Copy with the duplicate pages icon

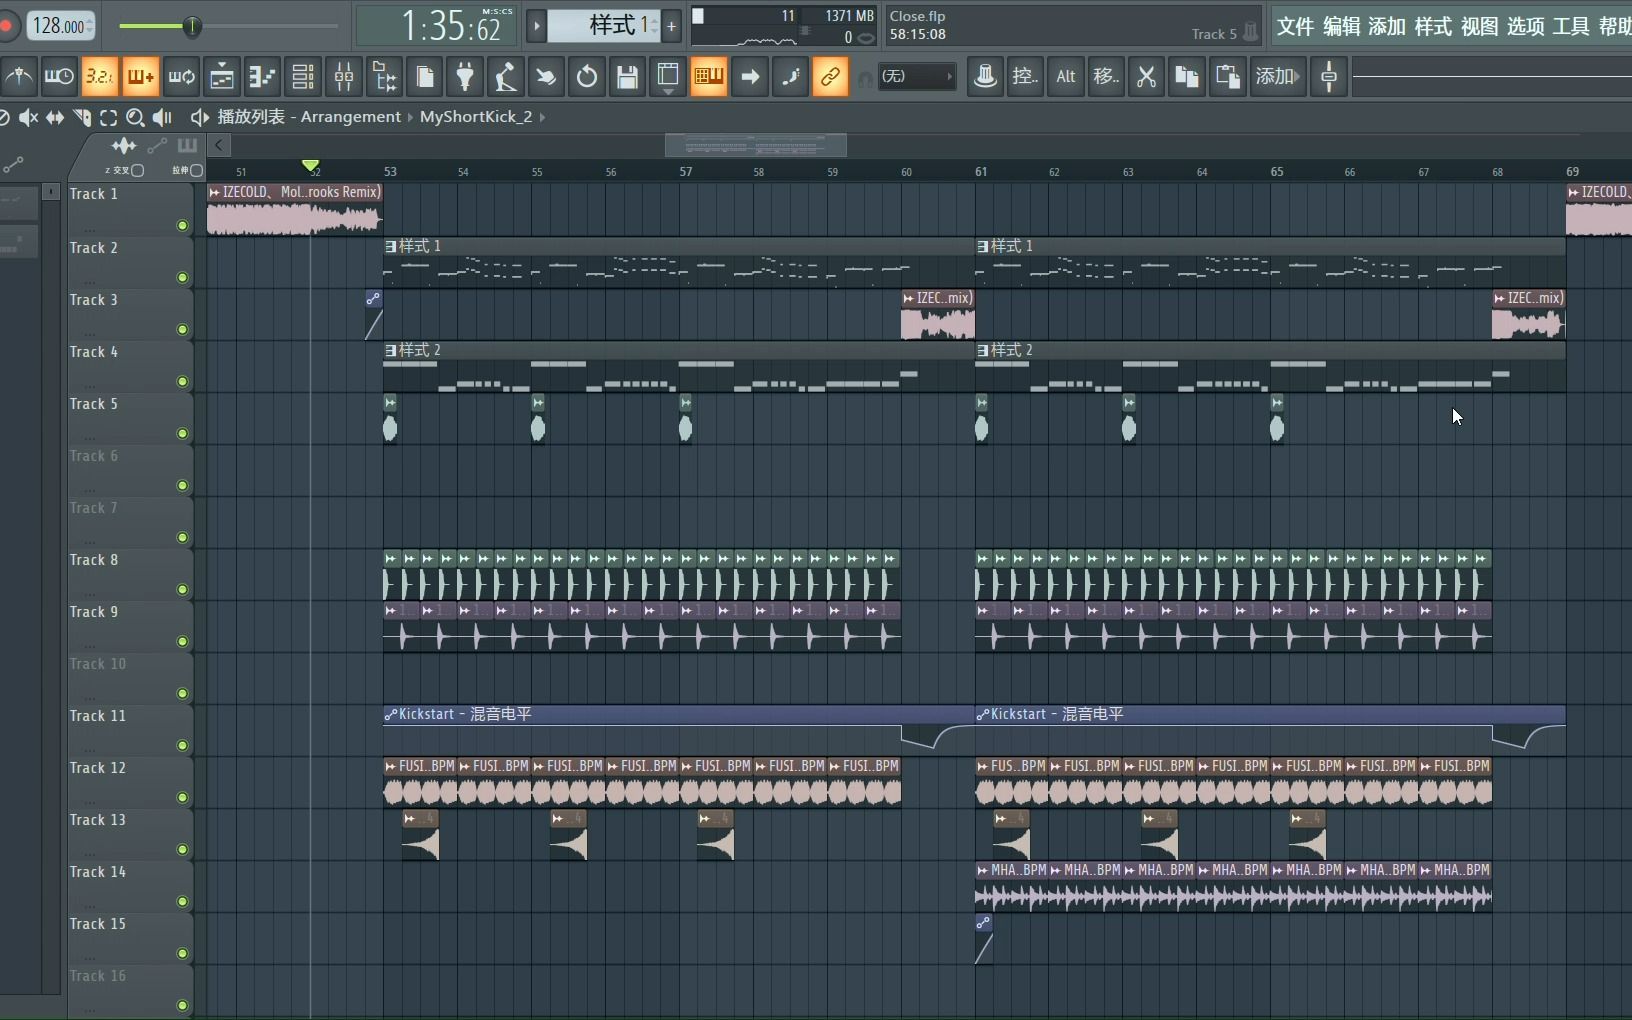coord(1187,77)
